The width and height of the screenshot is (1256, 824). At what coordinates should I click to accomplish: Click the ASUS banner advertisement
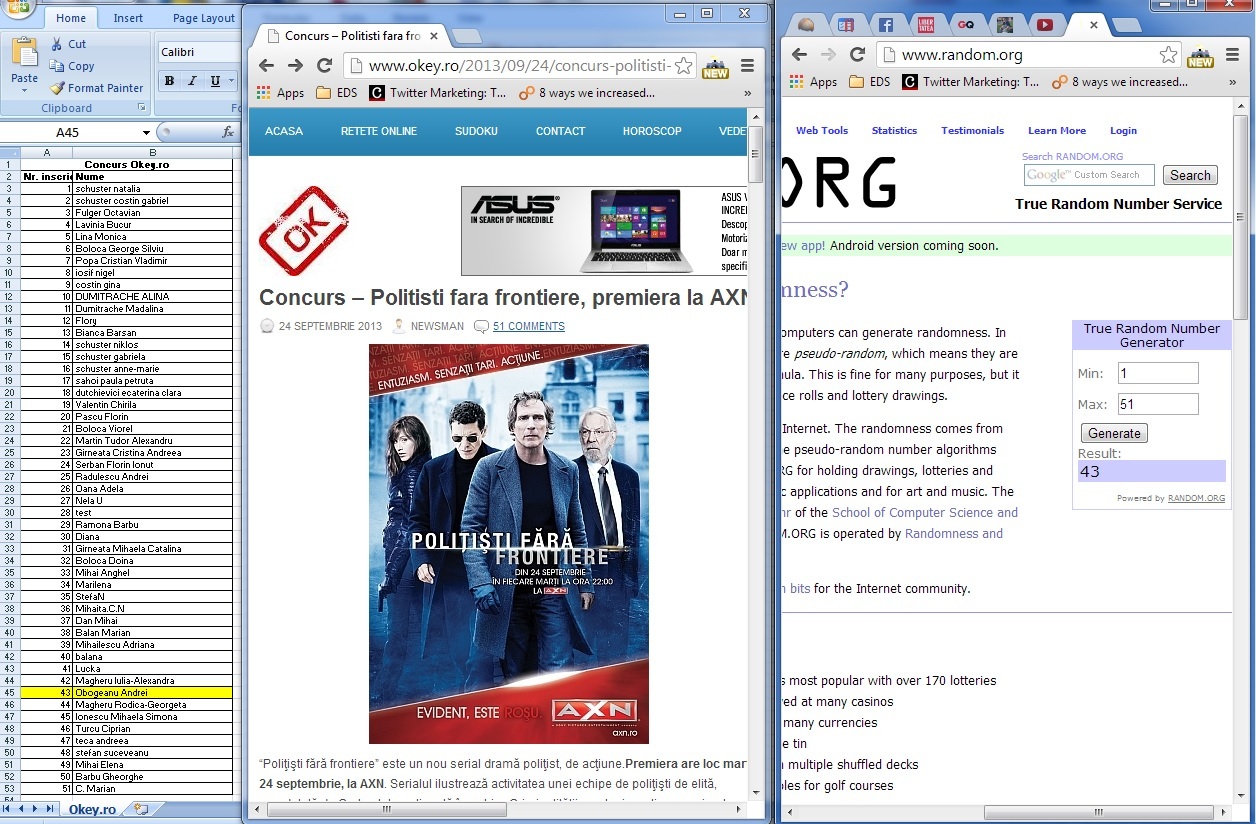[x=604, y=231]
